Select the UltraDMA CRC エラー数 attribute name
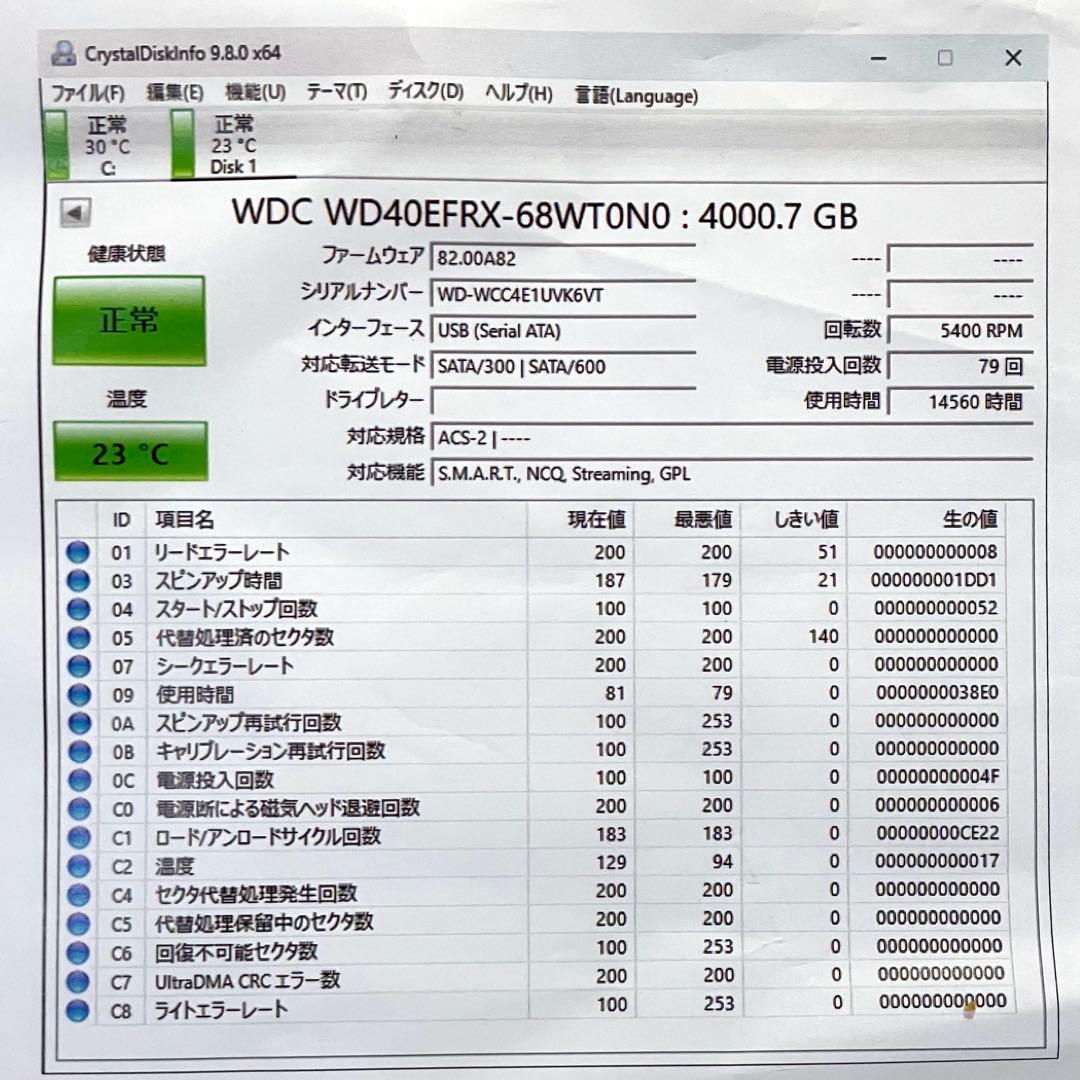Viewport: 1080px width, 1080px height. pos(247,982)
